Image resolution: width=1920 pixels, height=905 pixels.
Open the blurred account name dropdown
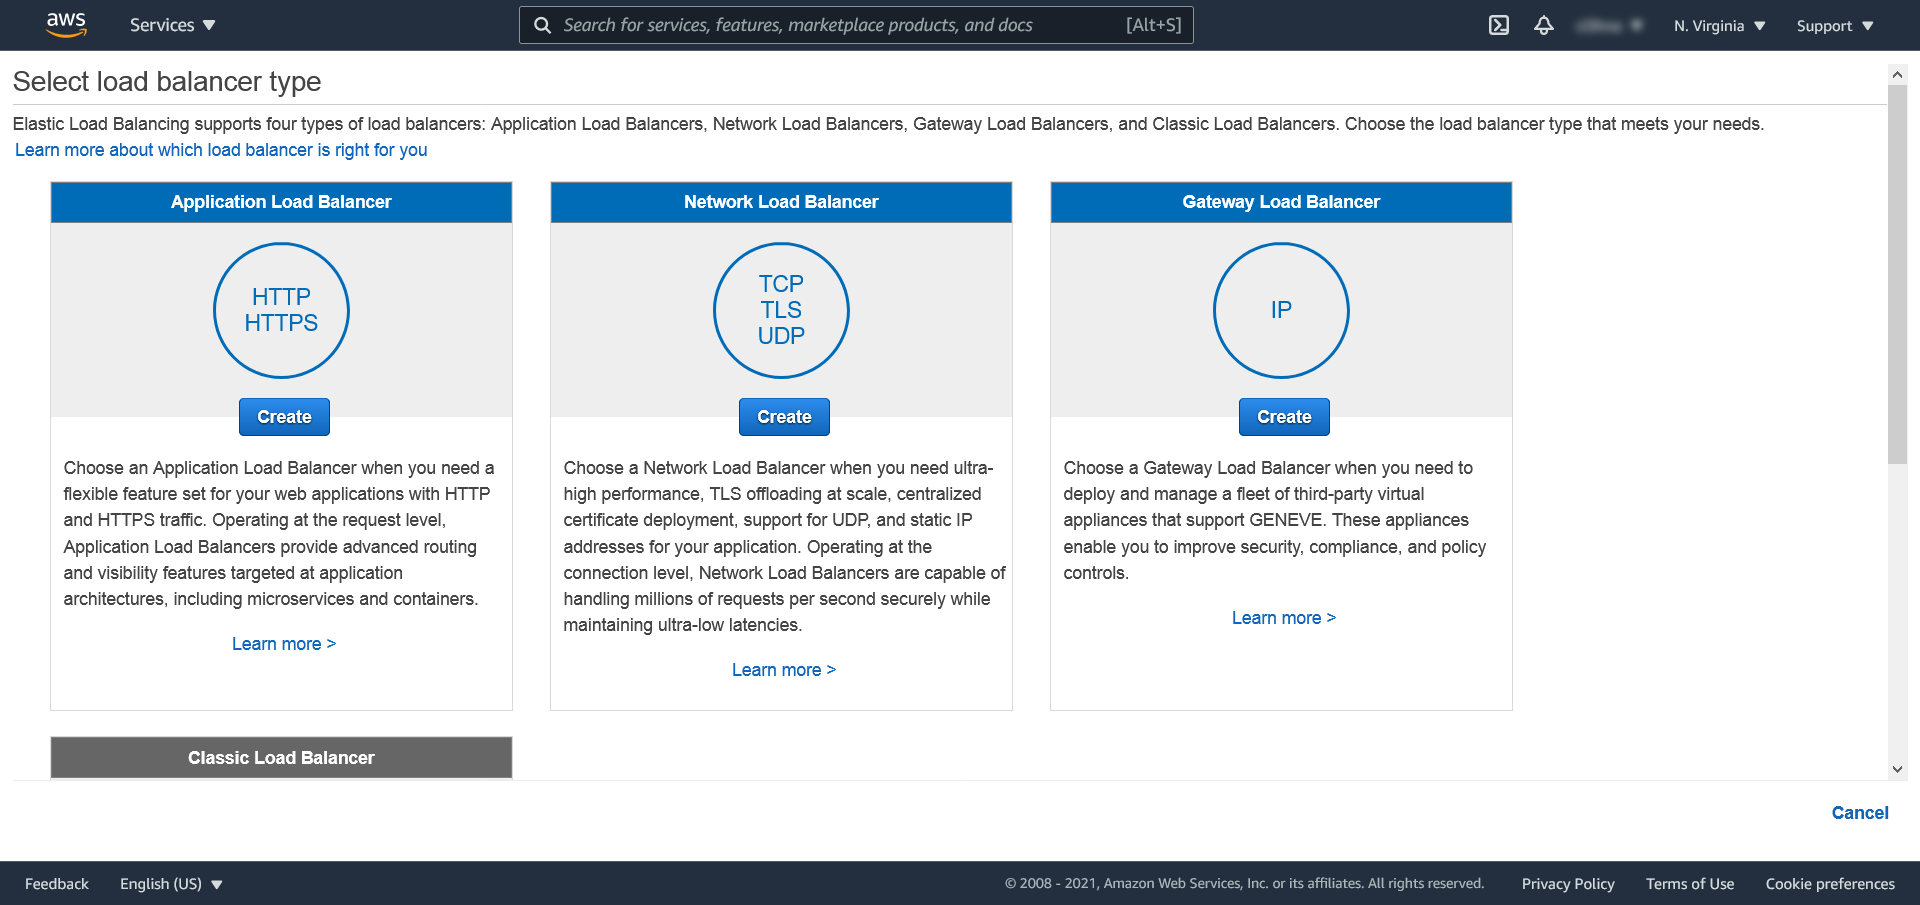(1609, 25)
